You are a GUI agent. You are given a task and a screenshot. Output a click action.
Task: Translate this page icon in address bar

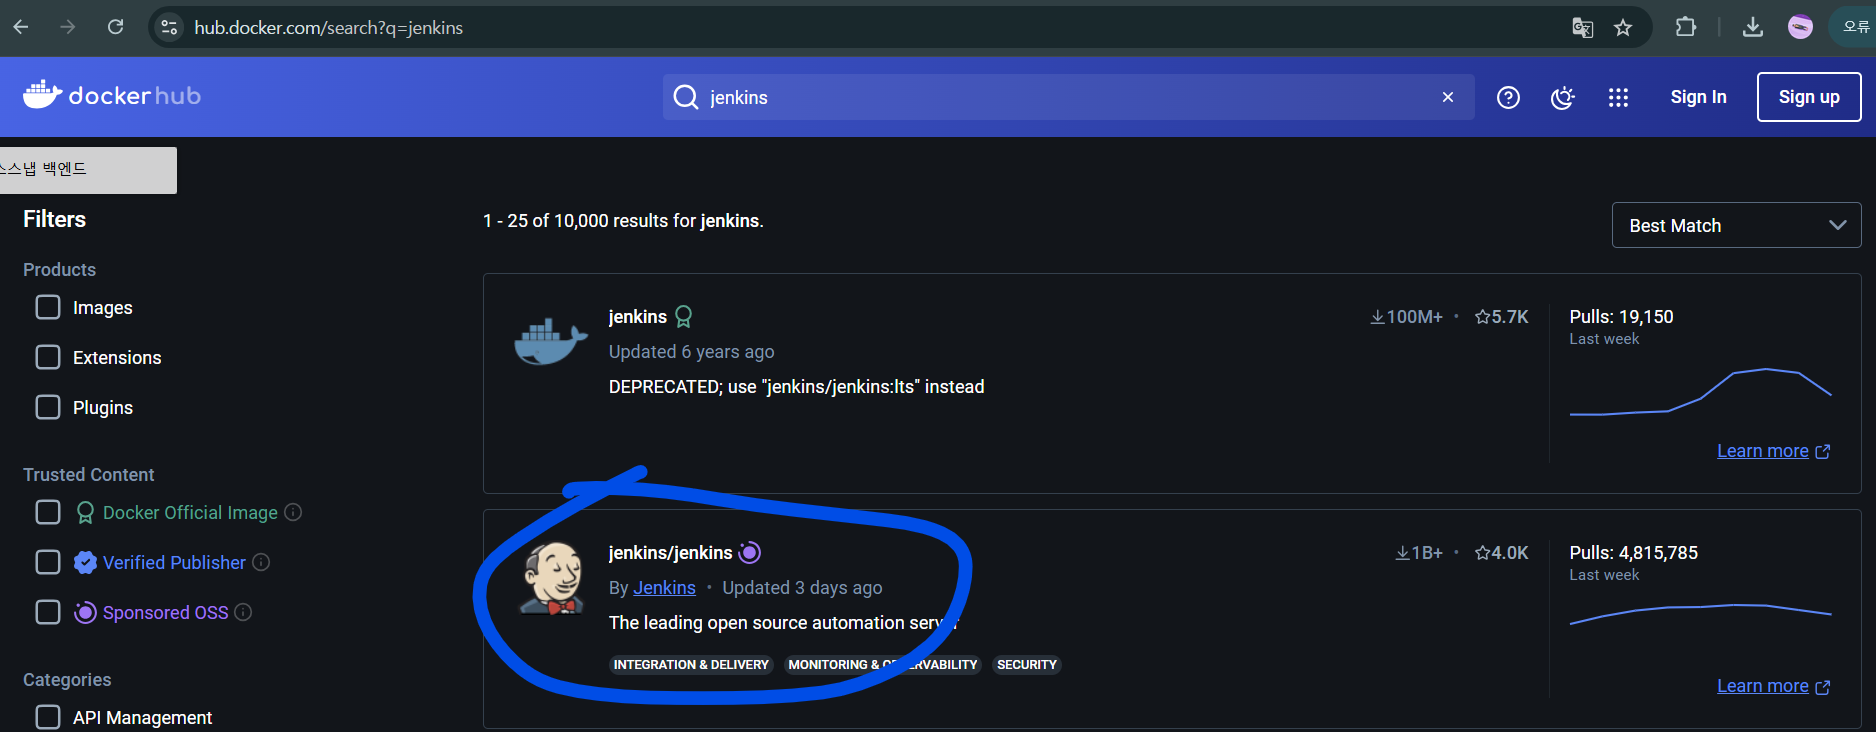pyautogui.click(x=1582, y=27)
